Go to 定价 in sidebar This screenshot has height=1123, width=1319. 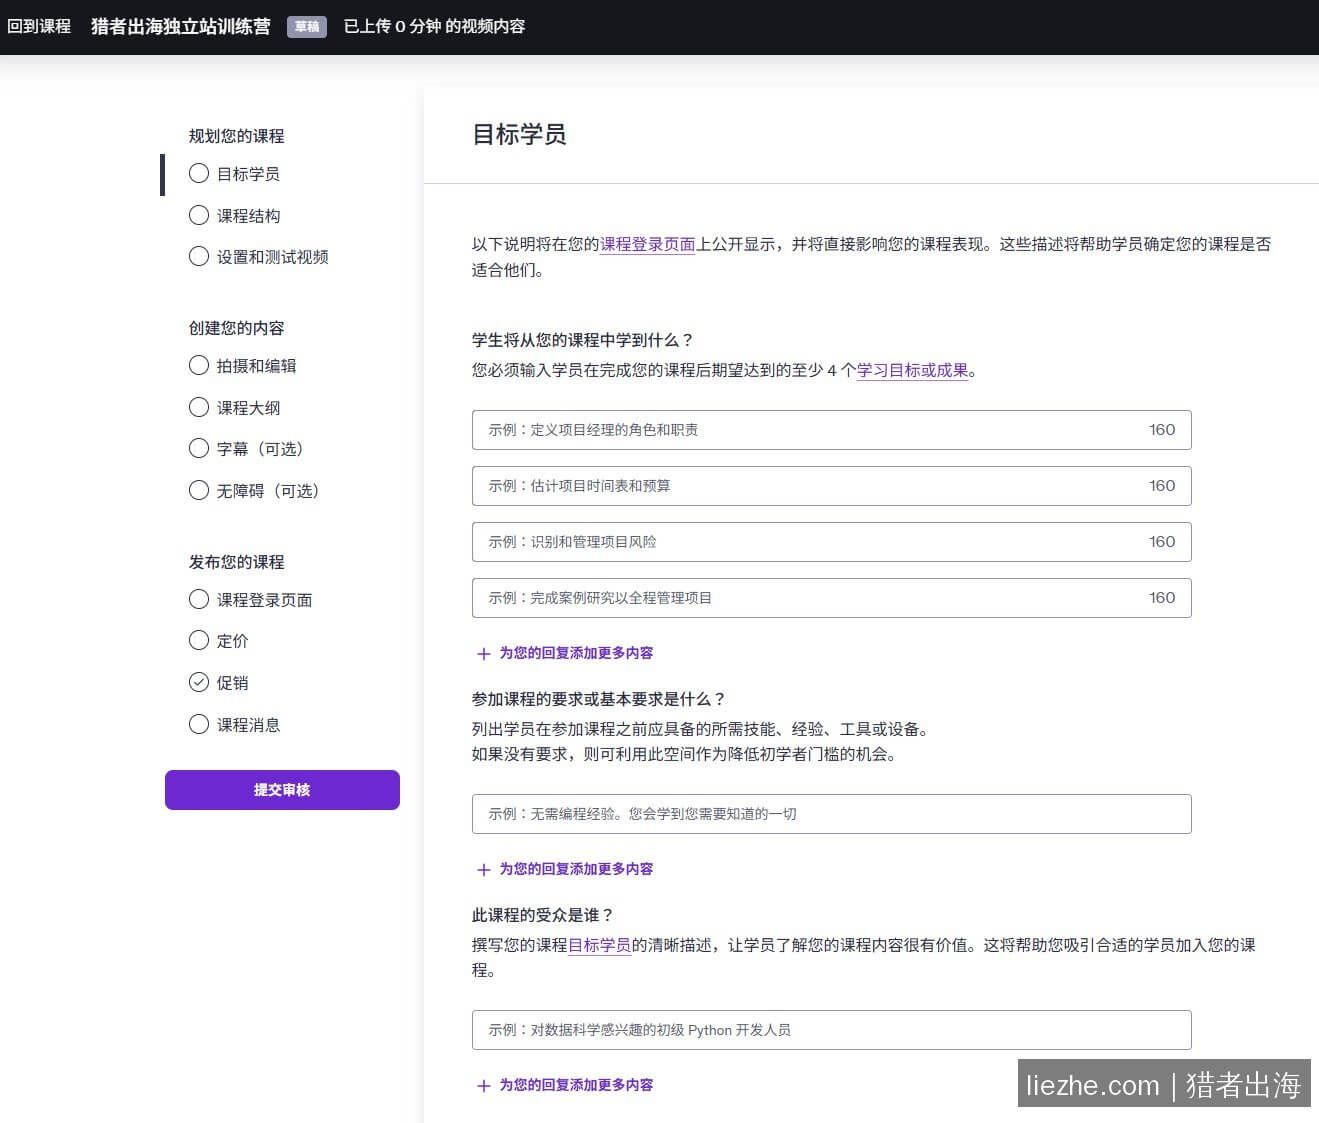(x=232, y=641)
